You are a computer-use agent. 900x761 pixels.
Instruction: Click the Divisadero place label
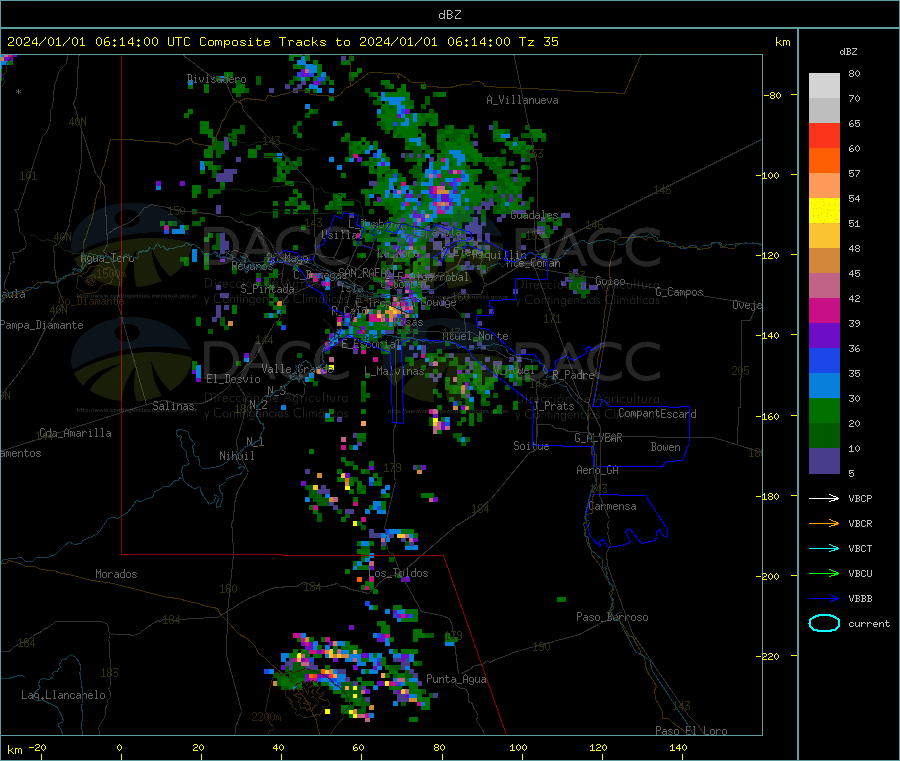point(216,79)
